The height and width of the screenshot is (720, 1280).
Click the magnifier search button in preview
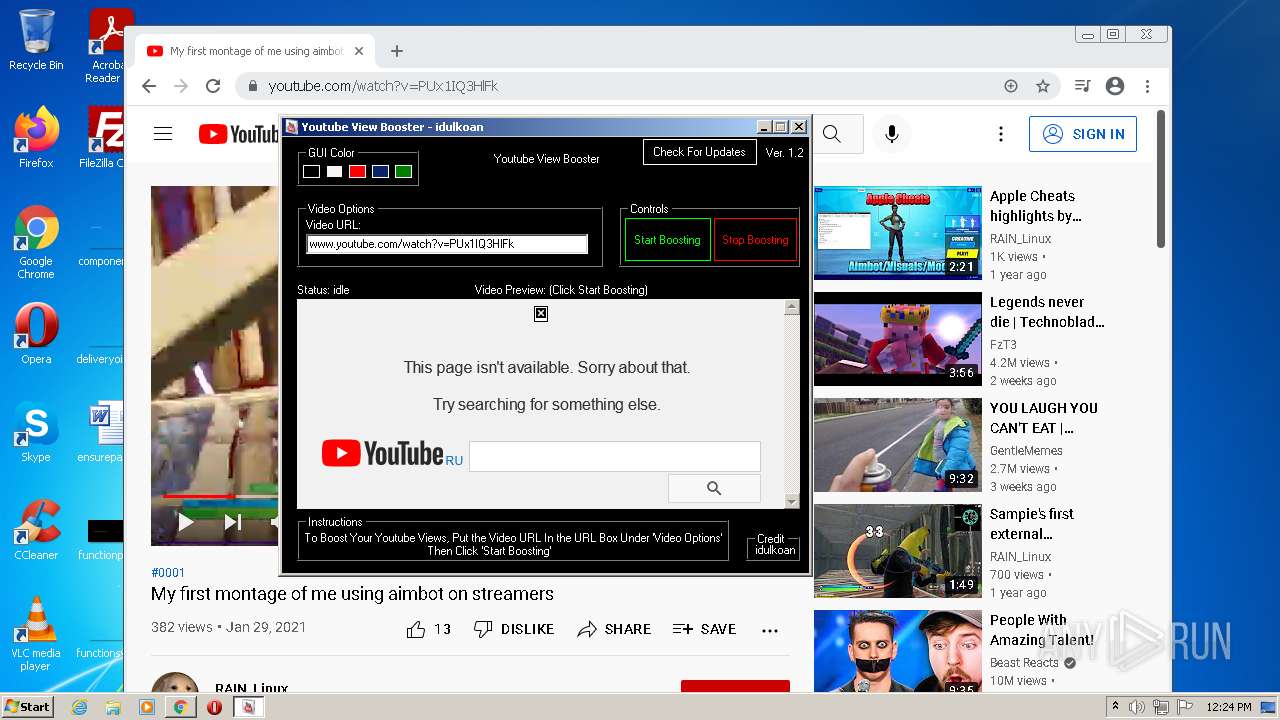pyautogui.click(x=714, y=488)
